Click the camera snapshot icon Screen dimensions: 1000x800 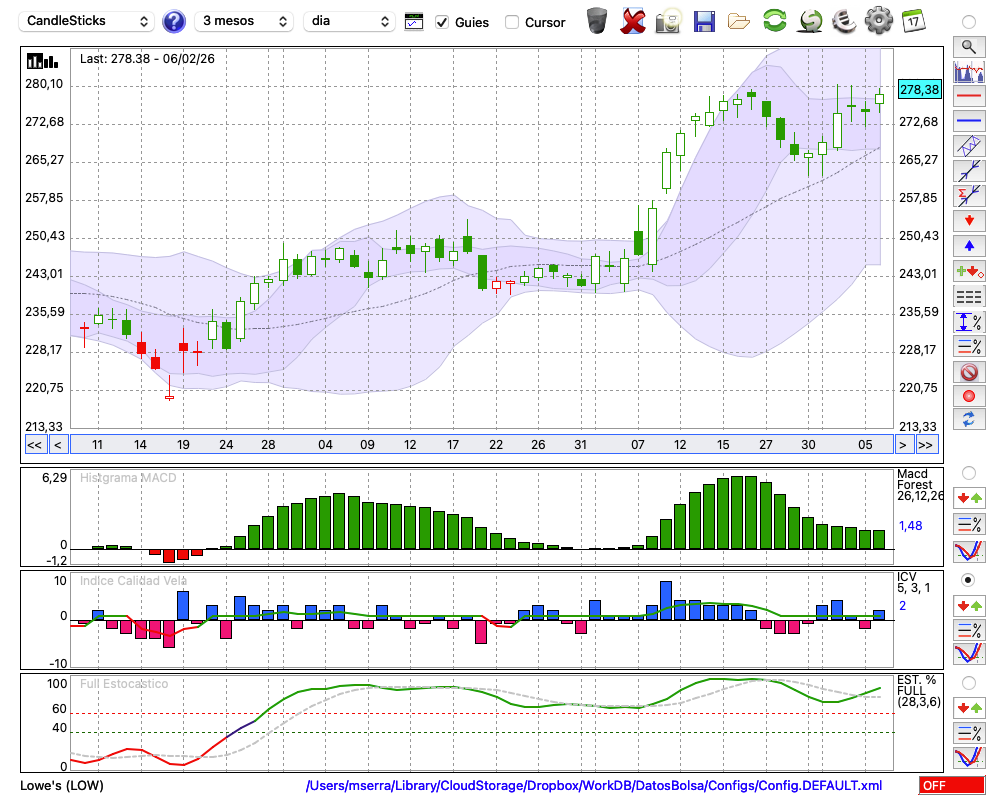[x=668, y=21]
